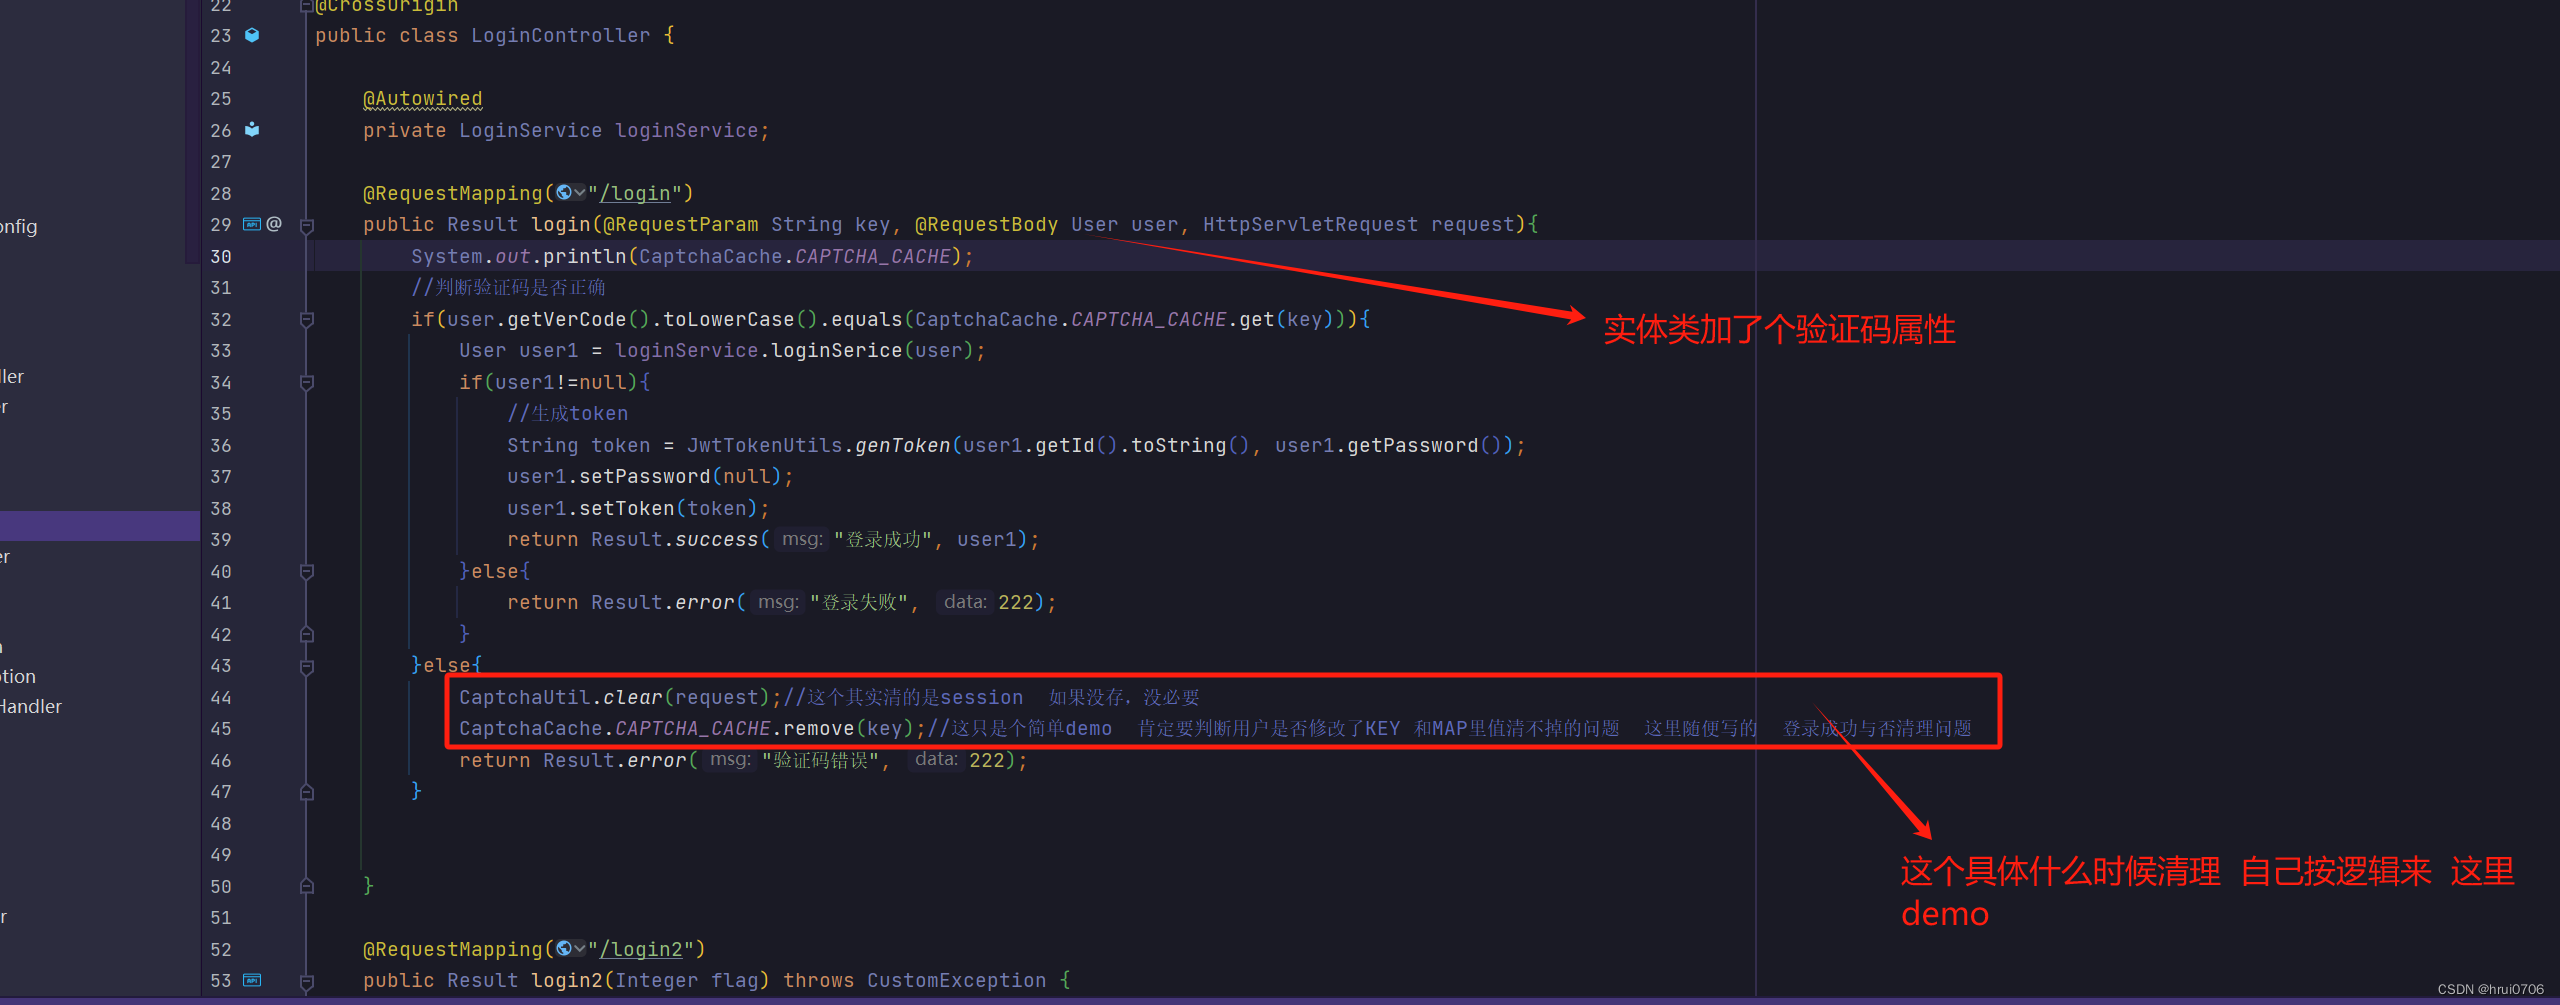The height and width of the screenshot is (1005, 2560).
Task: Click the REST endpoint gutter icon on line 29
Action: (251, 224)
